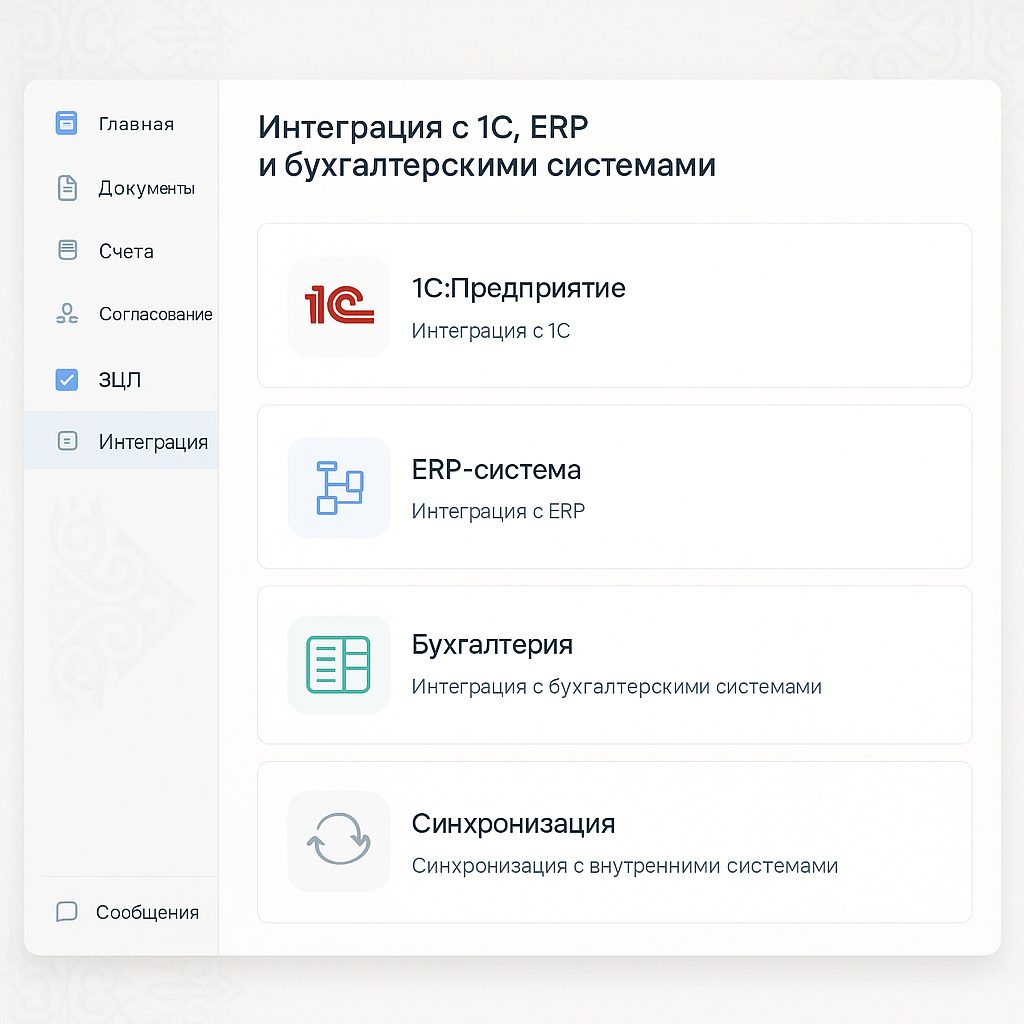Image resolution: width=1024 pixels, height=1024 pixels.
Task: Click 'Синхронизация с внутренними системами' description
Action: (x=625, y=865)
